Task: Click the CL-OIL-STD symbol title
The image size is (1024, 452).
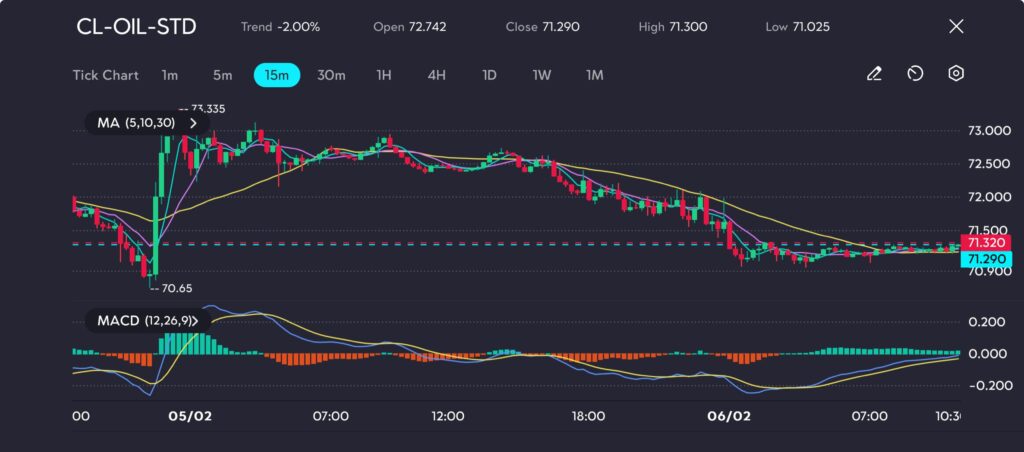Action: pyautogui.click(x=136, y=27)
